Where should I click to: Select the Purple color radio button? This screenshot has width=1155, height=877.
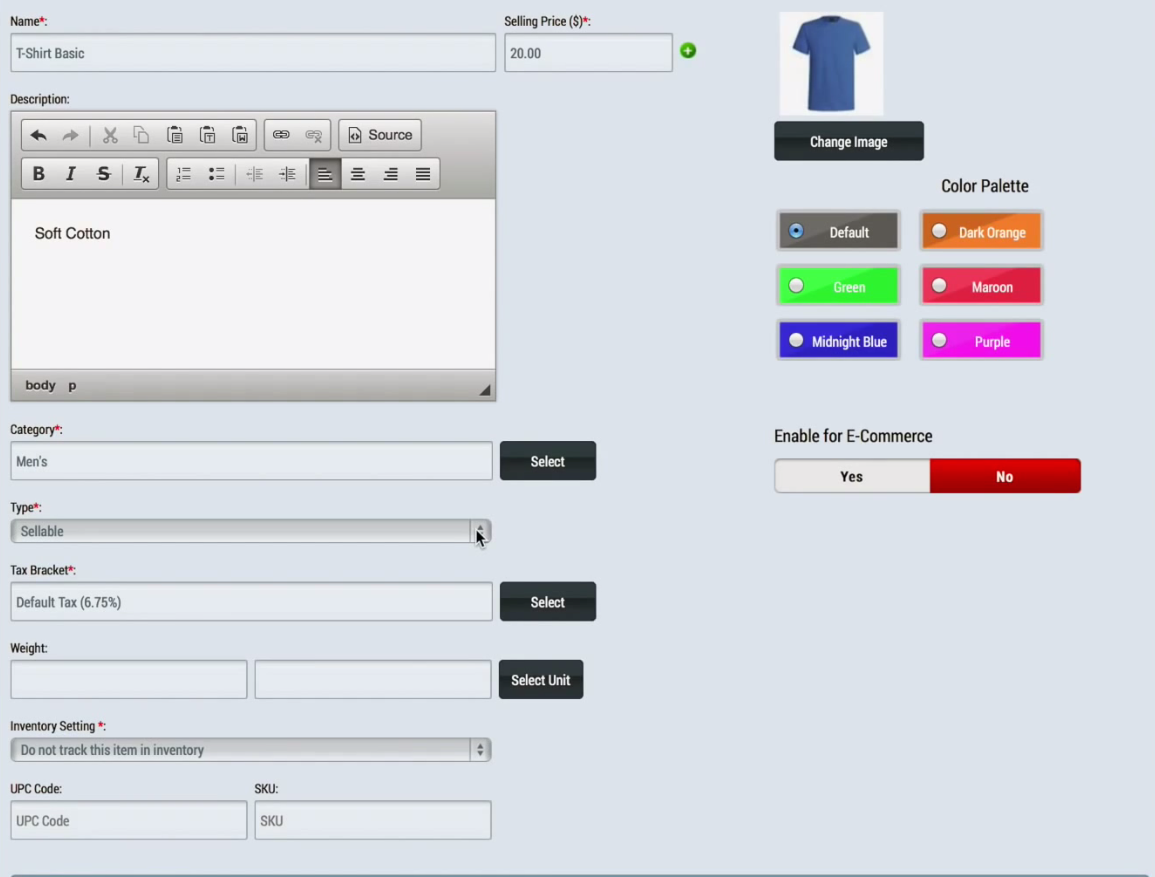pos(939,341)
